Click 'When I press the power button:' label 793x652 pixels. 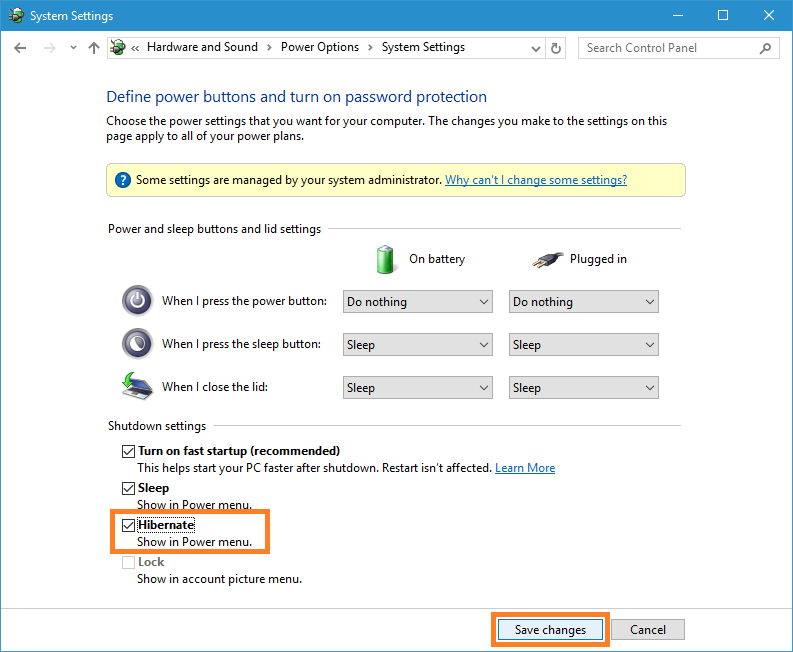pyautogui.click(x=244, y=301)
